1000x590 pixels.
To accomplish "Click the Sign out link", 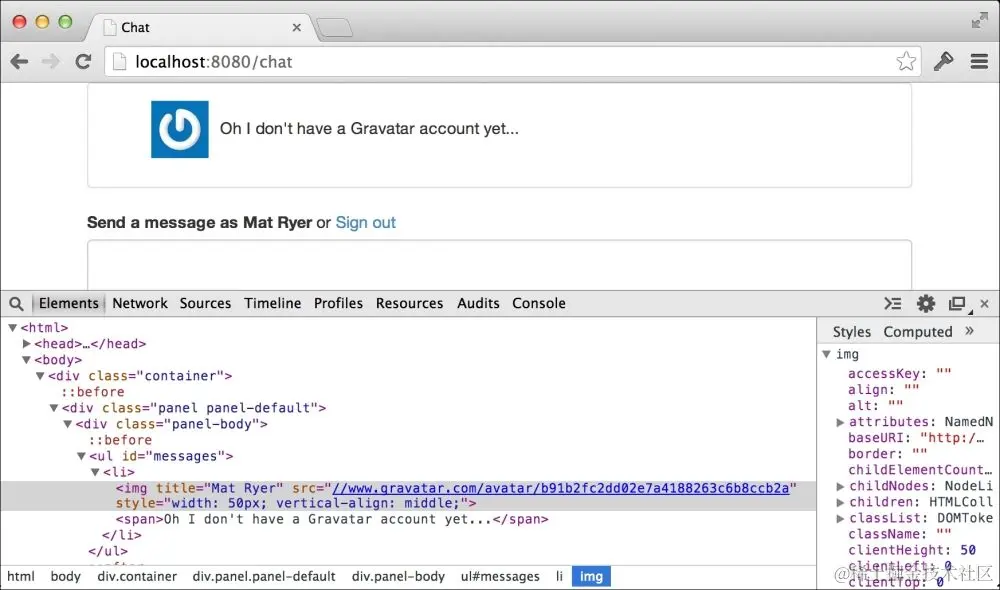I will click(x=366, y=223).
